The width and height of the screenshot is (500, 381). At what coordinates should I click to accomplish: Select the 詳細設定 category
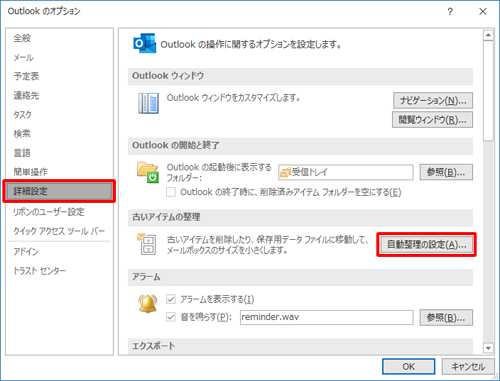[59, 191]
